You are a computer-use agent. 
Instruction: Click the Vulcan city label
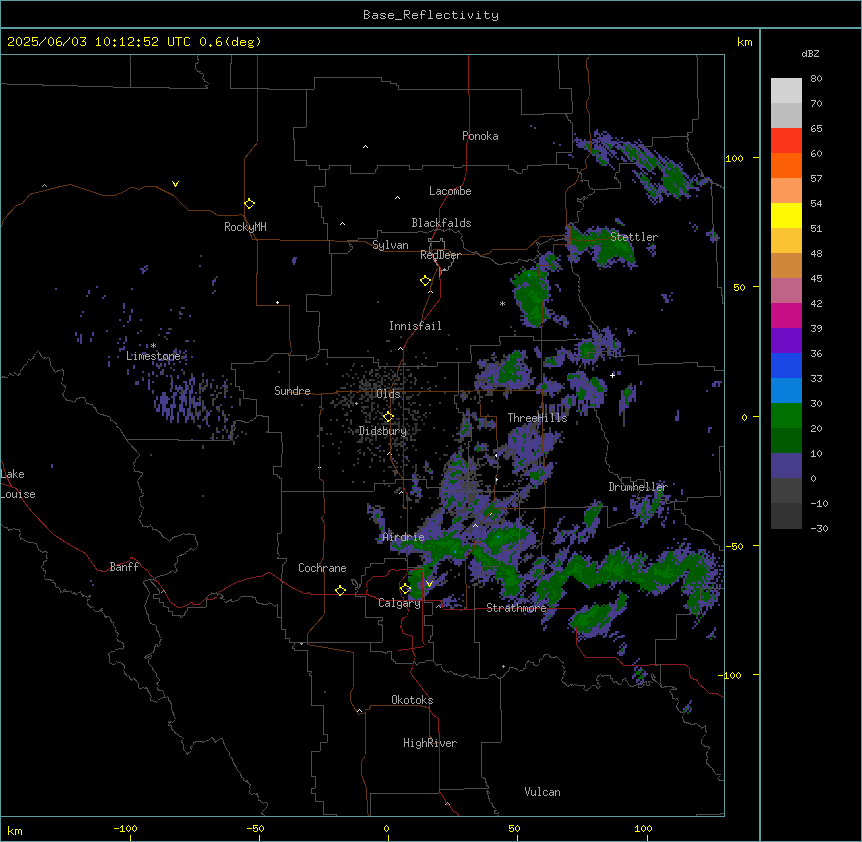(x=543, y=792)
